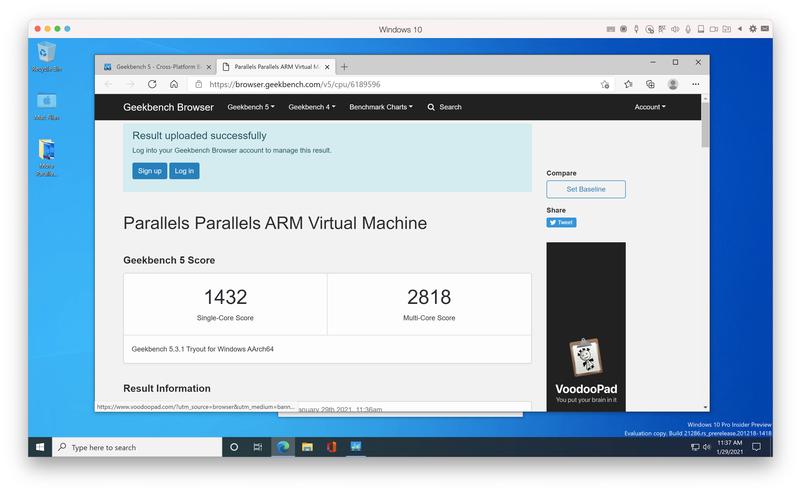This screenshot has width=800, height=493.
Task: Click the browser Home icon
Action: (x=174, y=85)
